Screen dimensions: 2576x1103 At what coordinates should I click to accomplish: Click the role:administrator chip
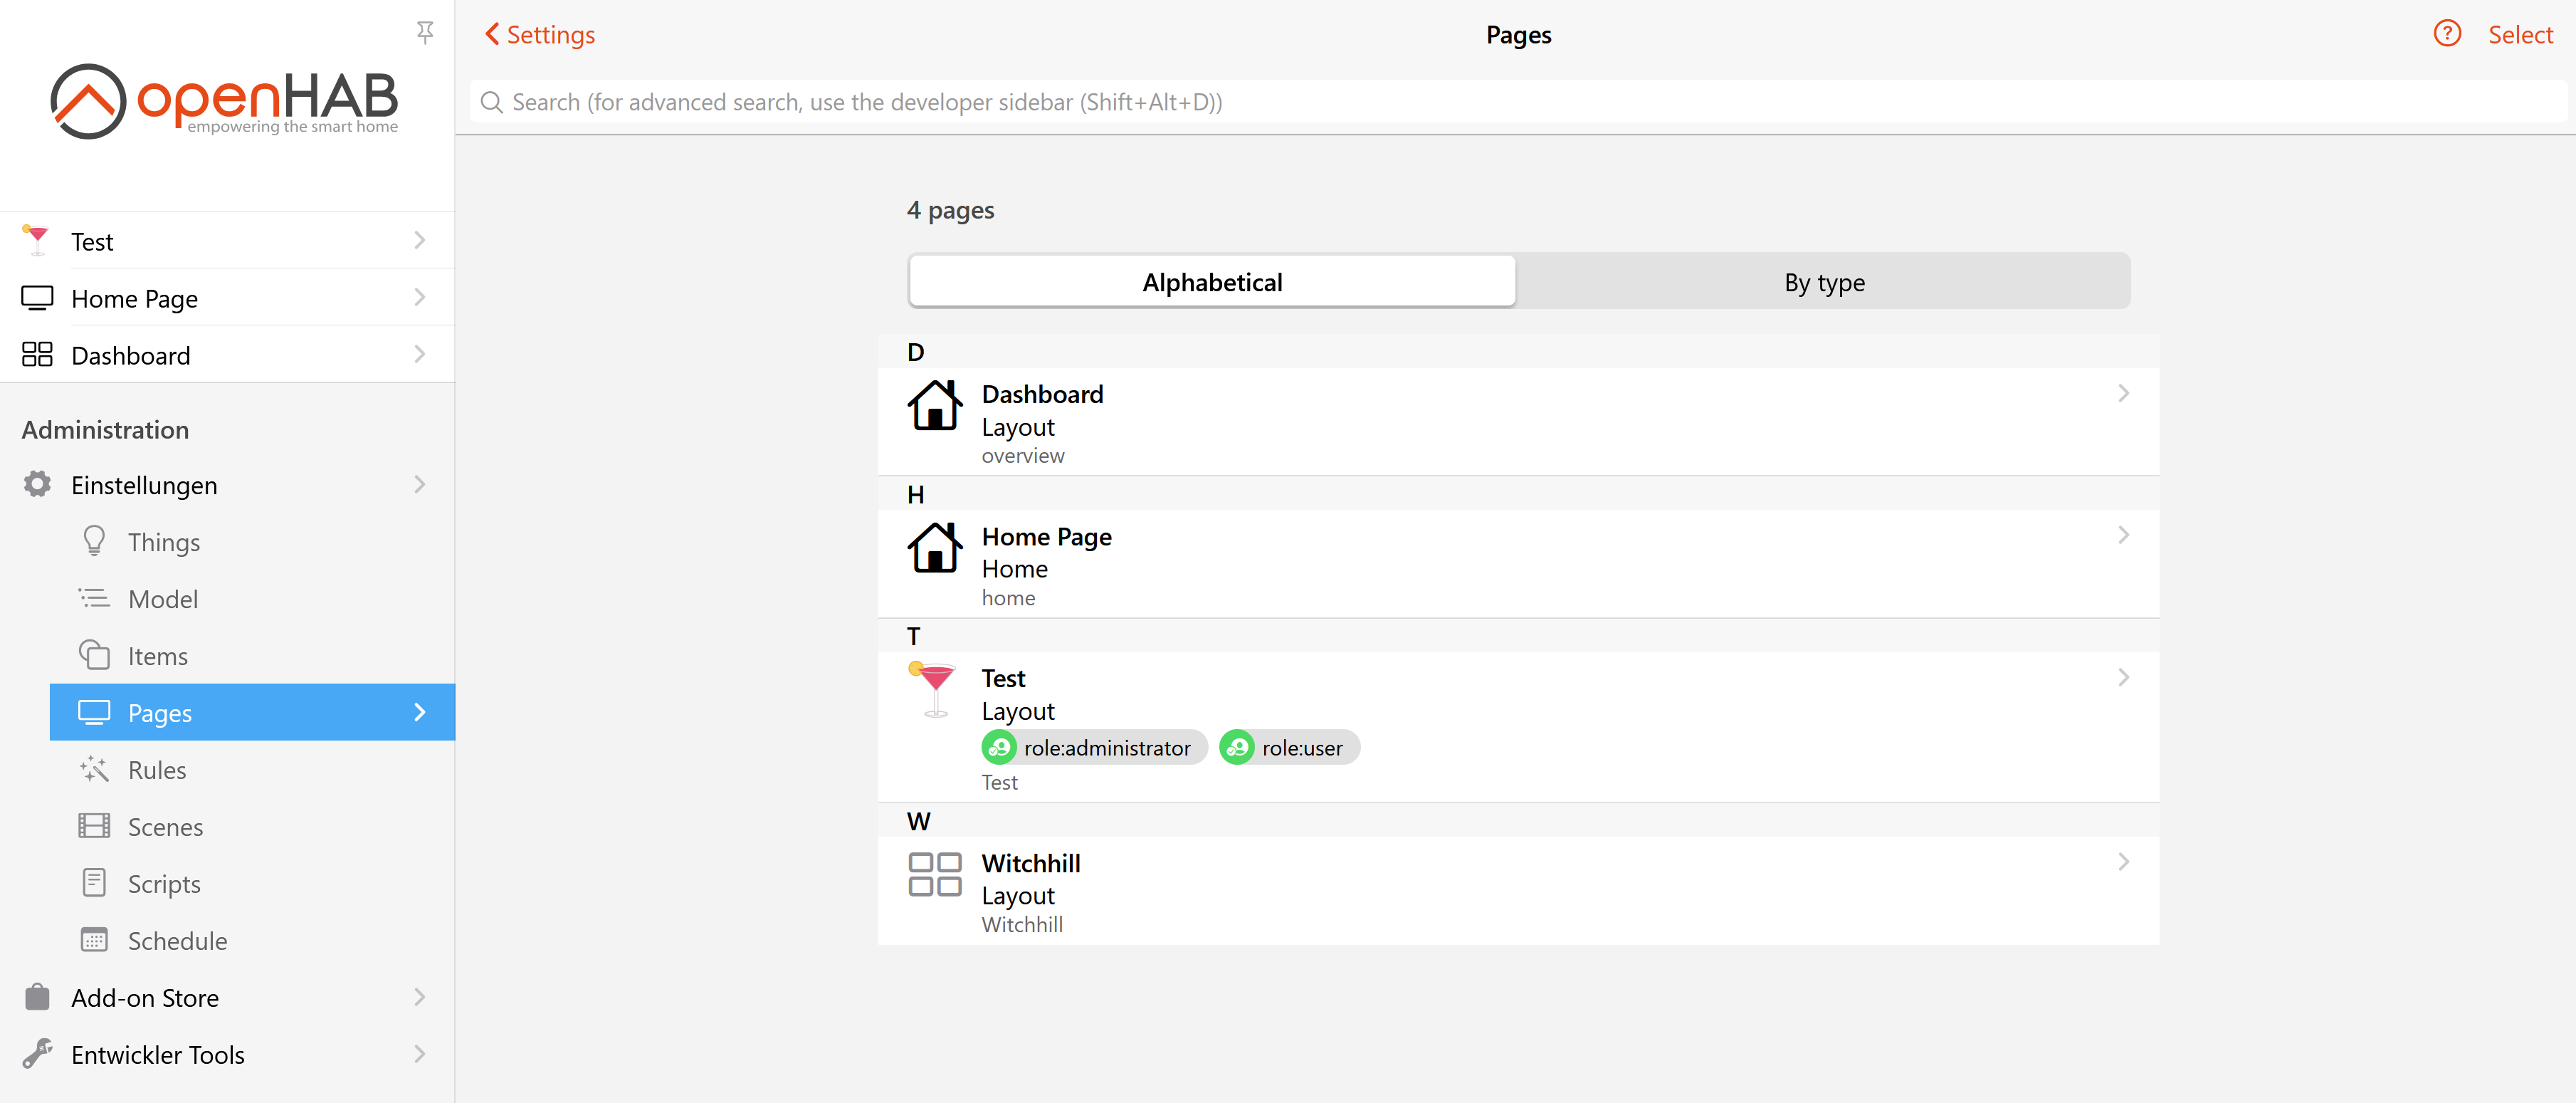[1094, 748]
